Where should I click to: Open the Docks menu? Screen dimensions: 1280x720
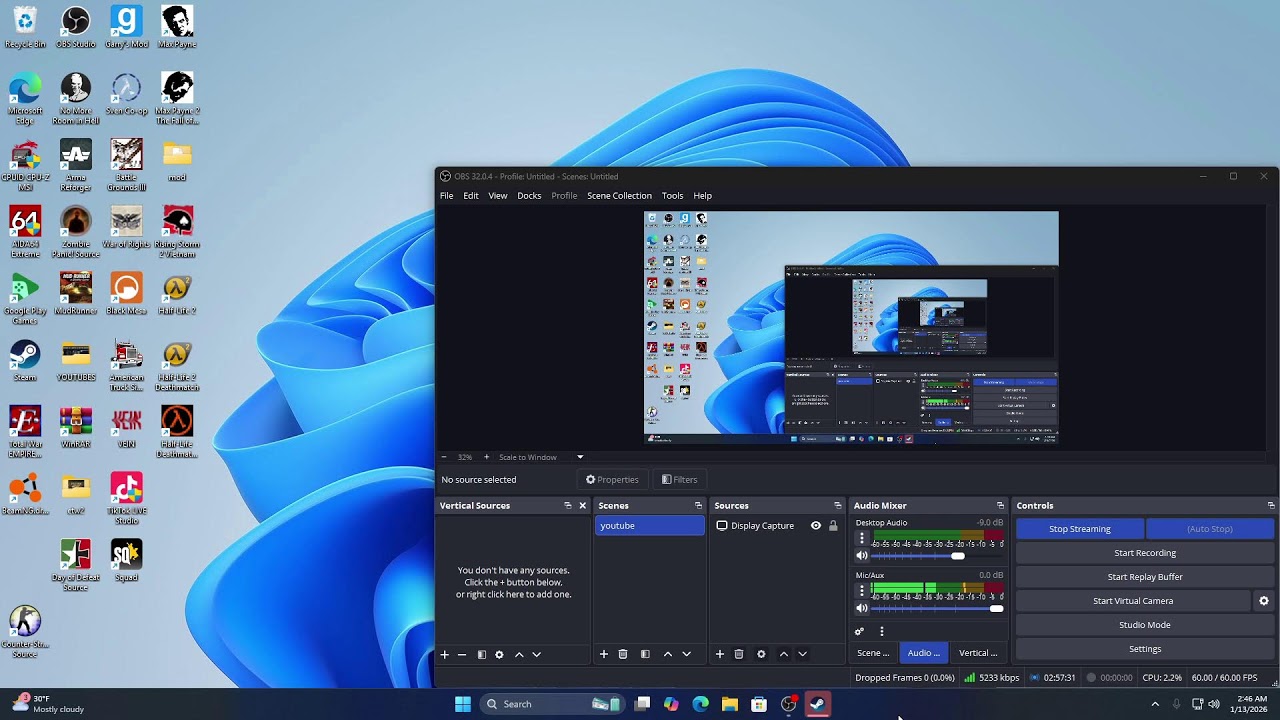pos(529,196)
